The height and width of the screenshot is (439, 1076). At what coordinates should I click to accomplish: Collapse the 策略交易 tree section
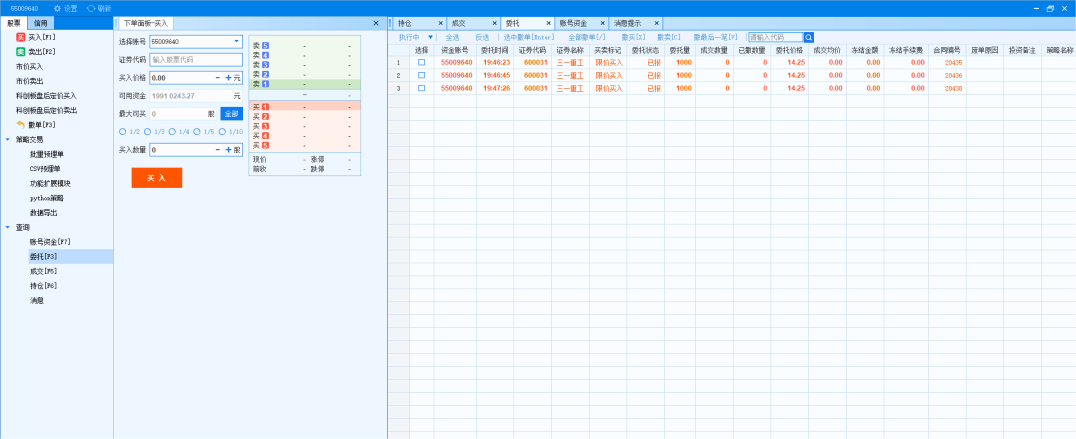(x=8, y=139)
